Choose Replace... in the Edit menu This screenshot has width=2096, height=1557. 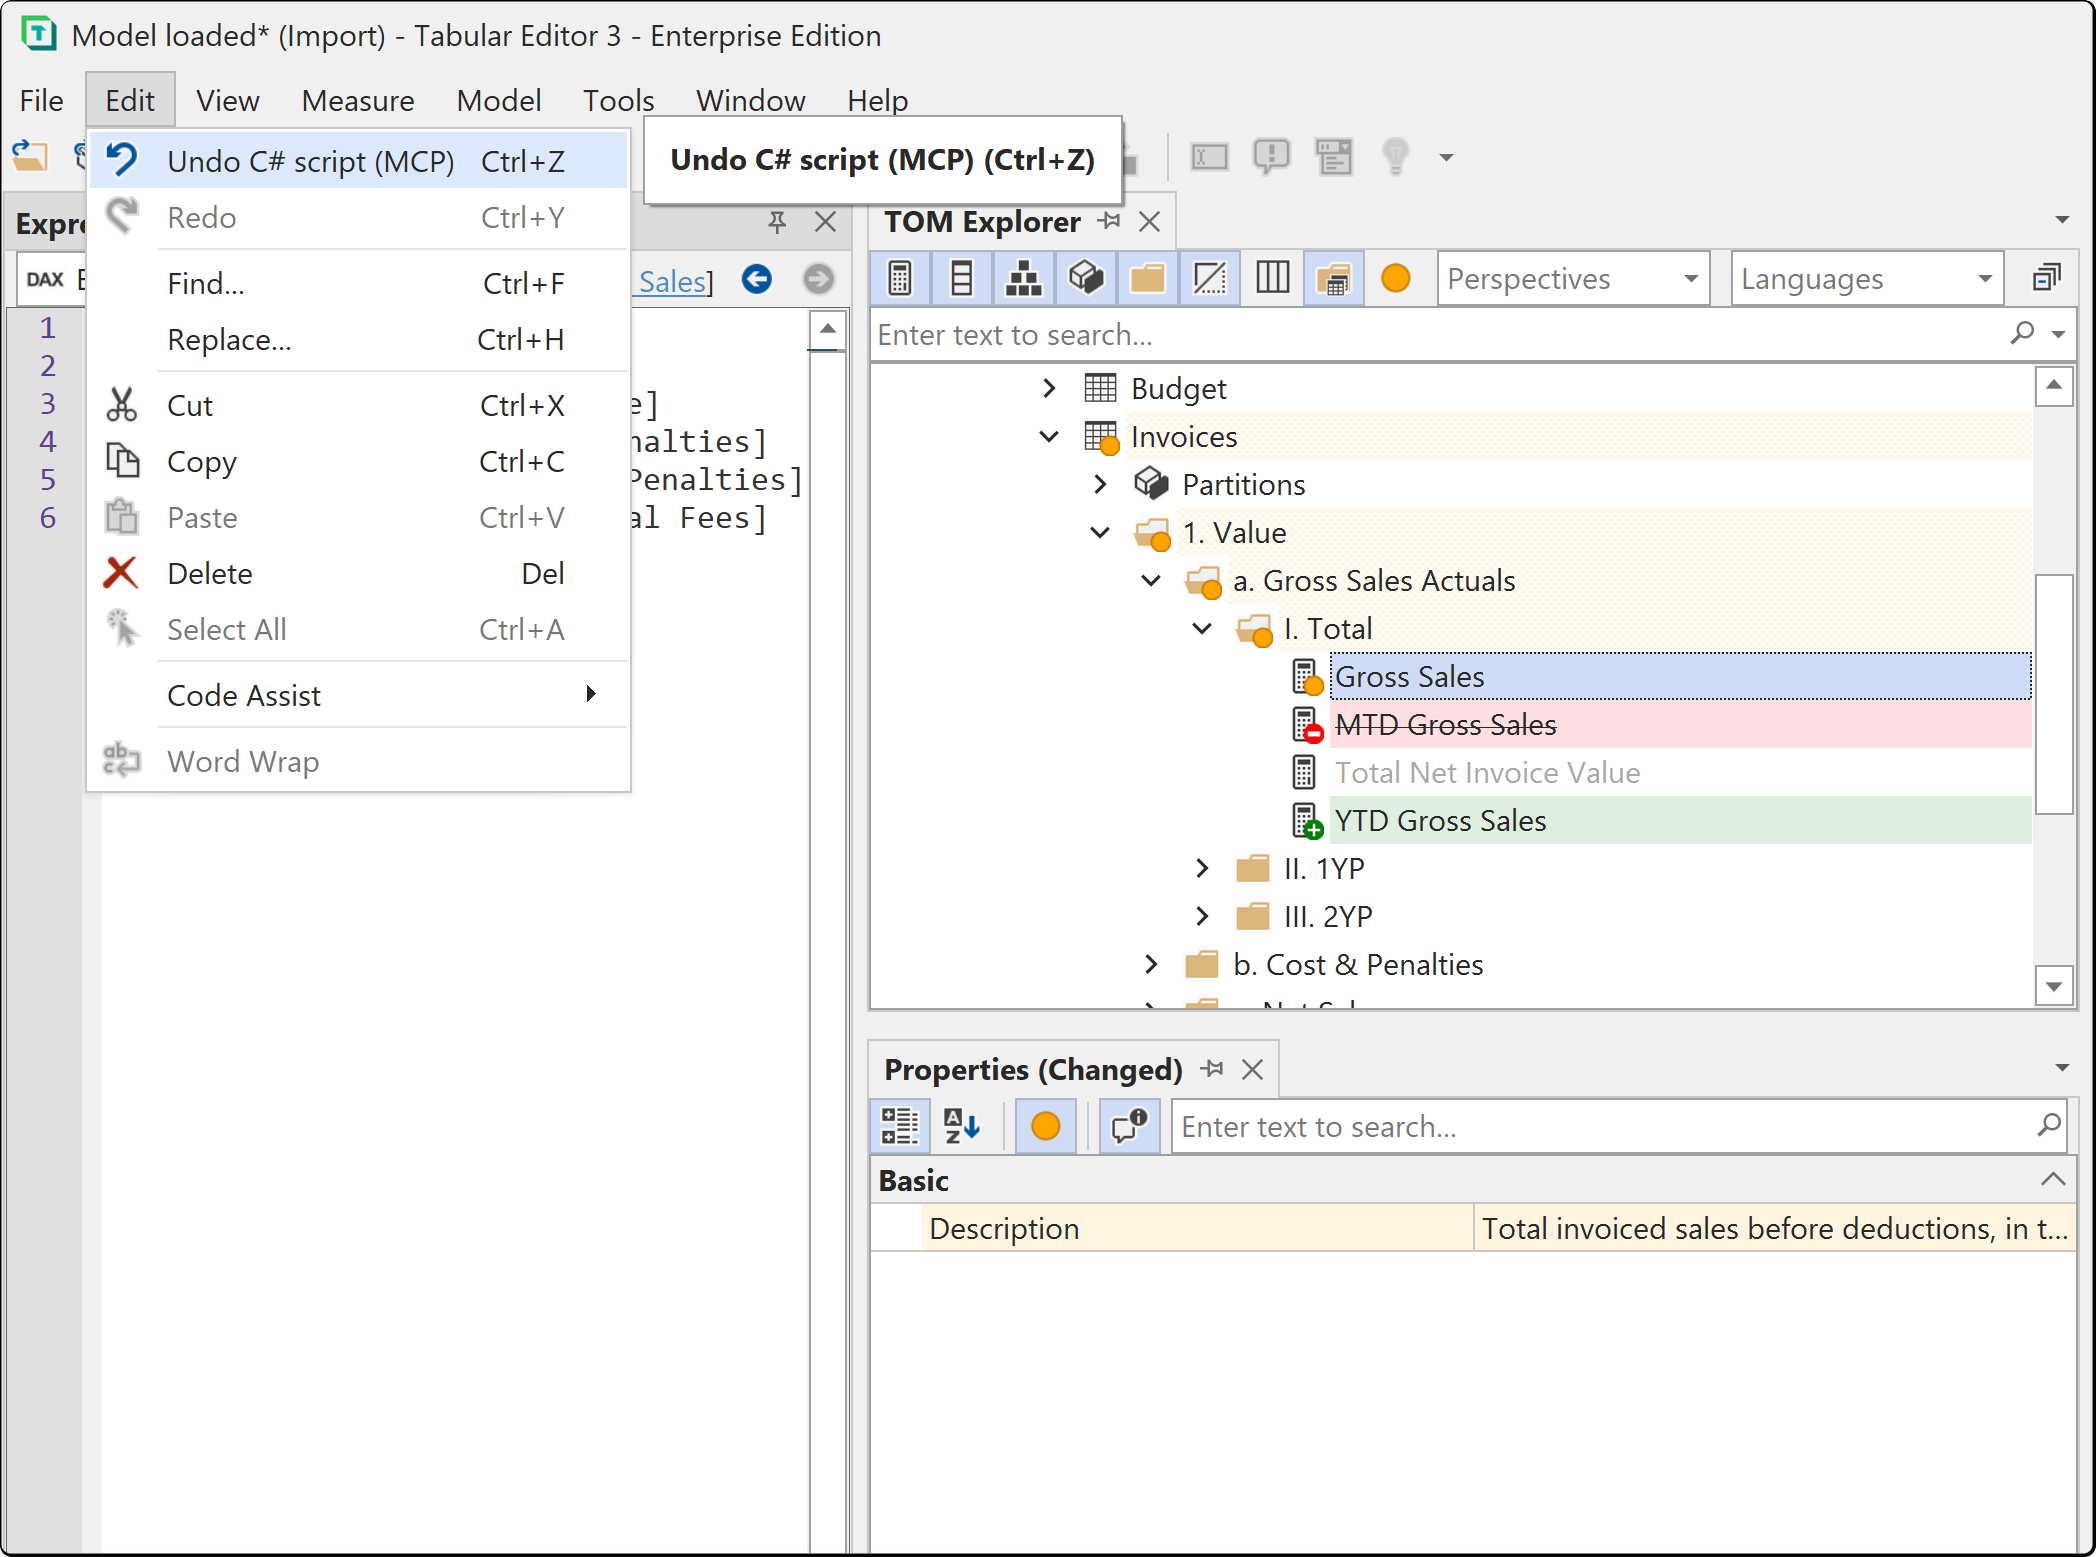click(358, 339)
